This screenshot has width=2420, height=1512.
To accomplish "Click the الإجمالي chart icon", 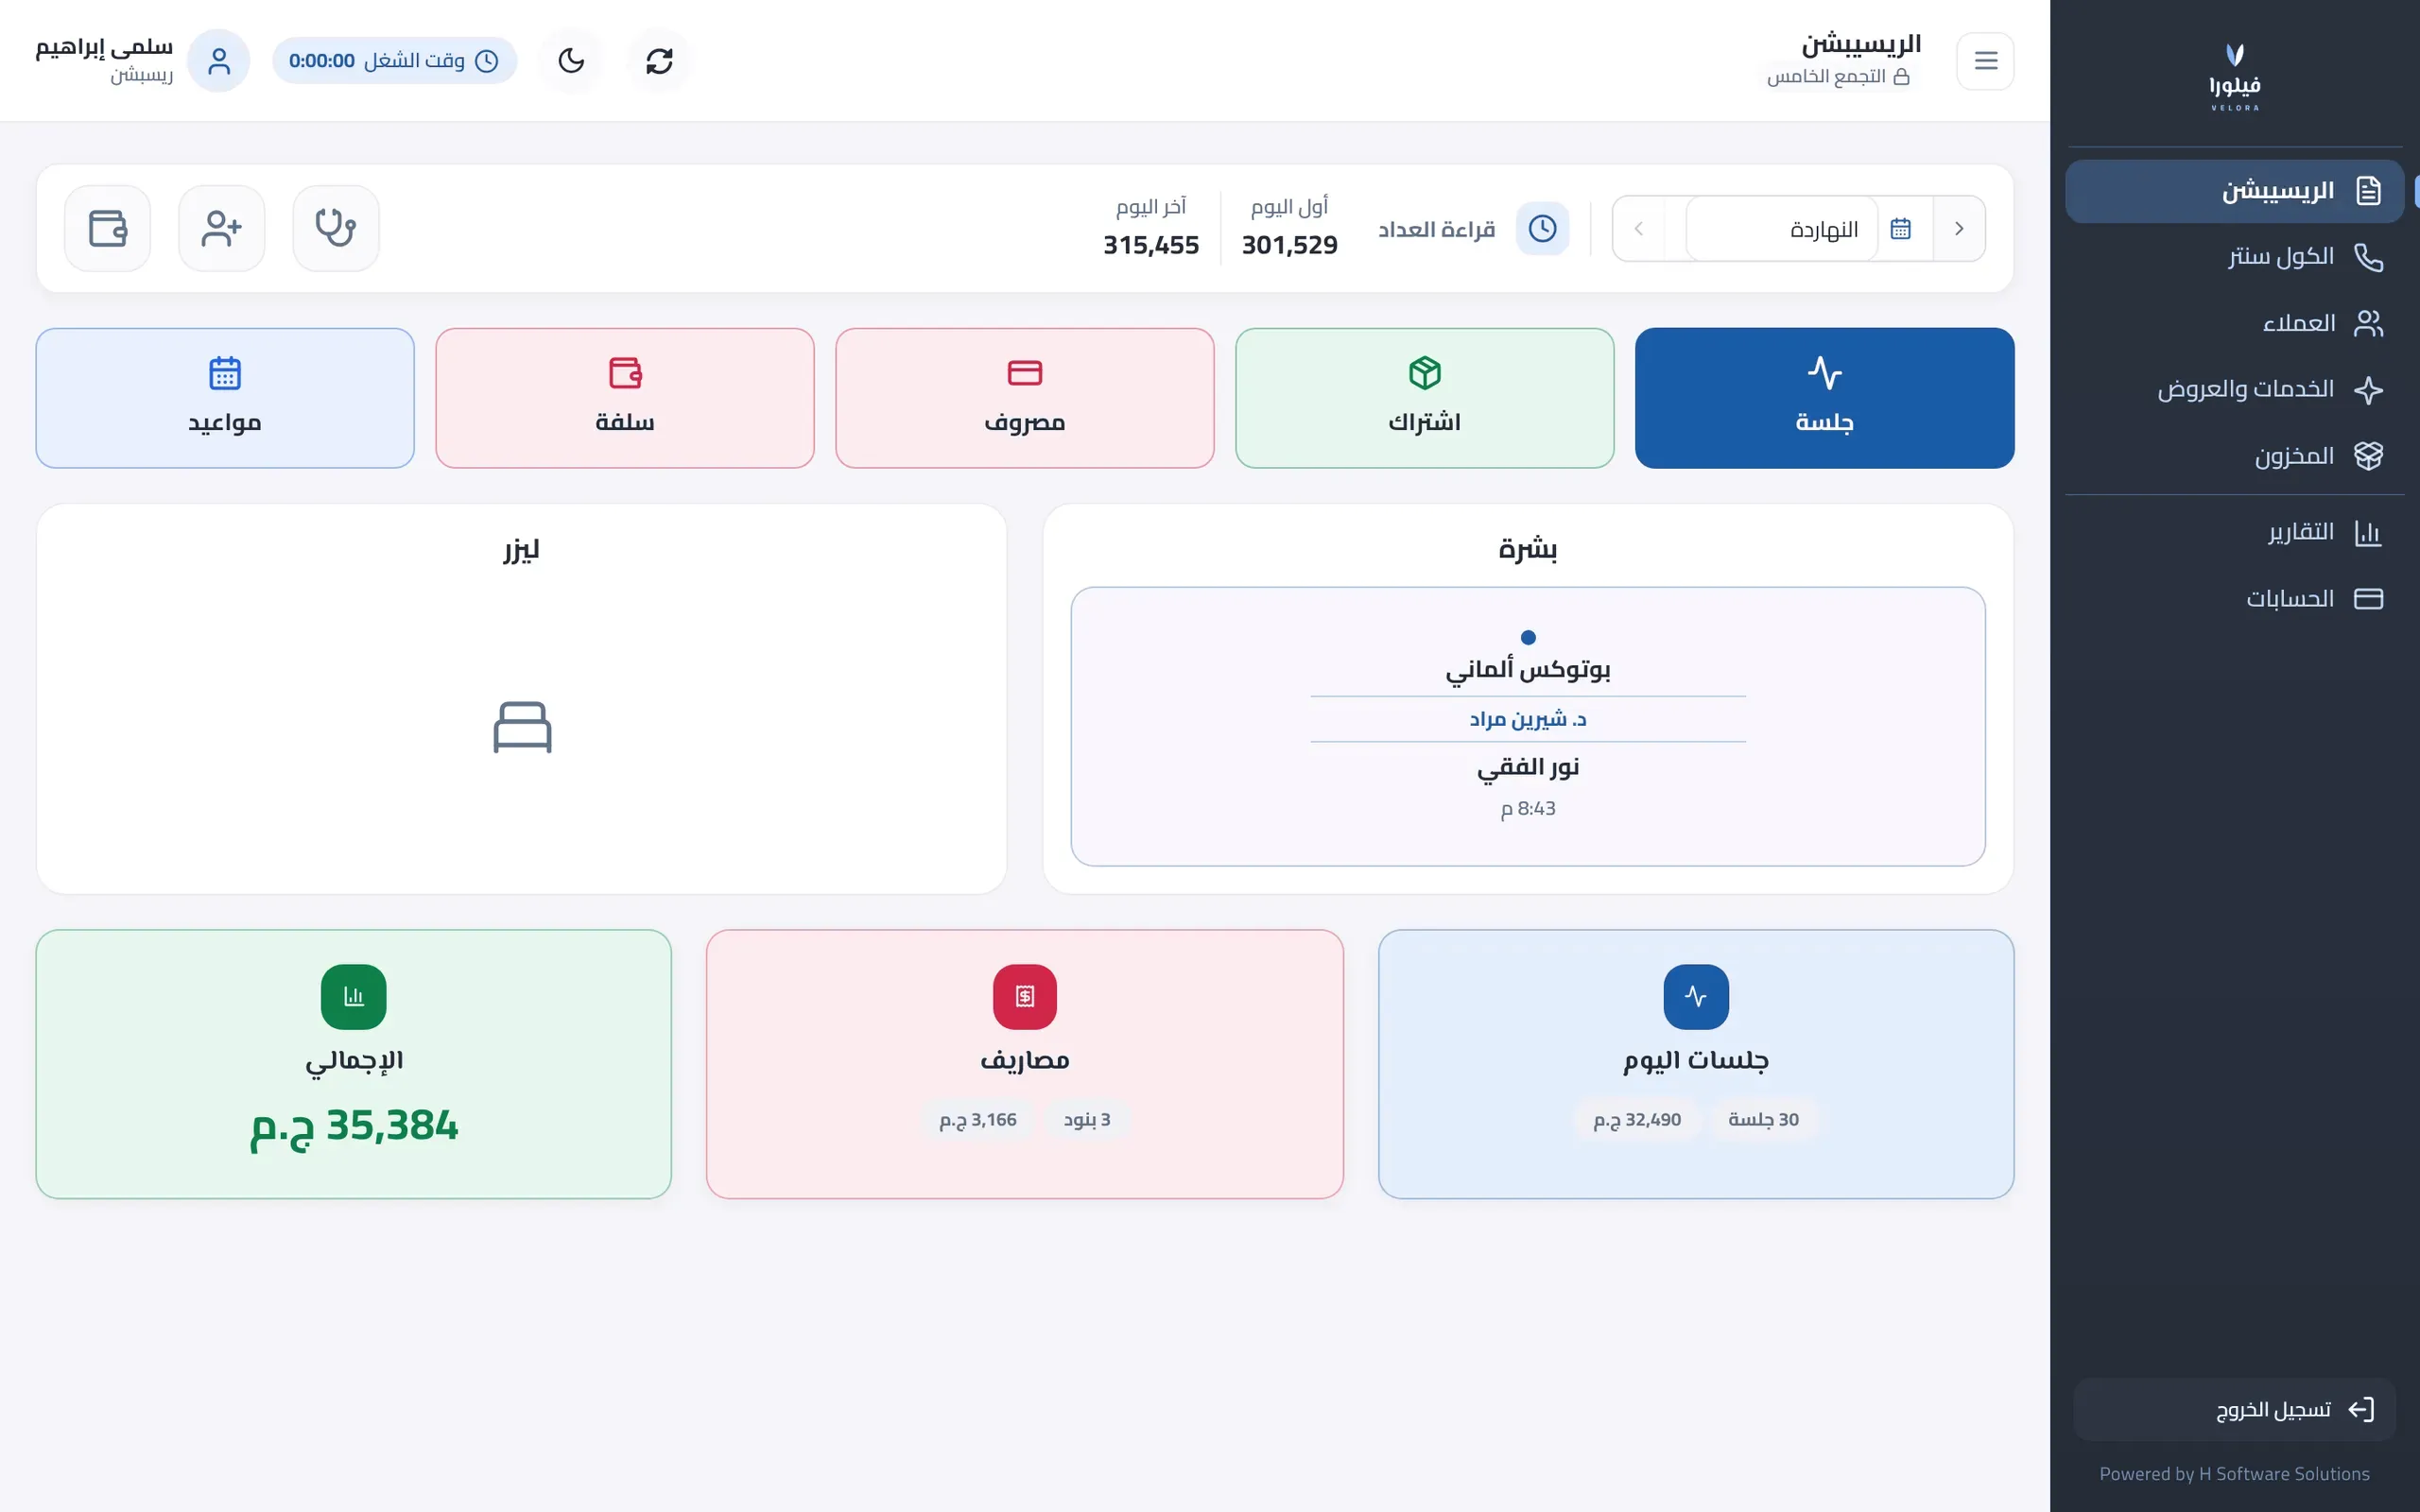I will click(353, 996).
